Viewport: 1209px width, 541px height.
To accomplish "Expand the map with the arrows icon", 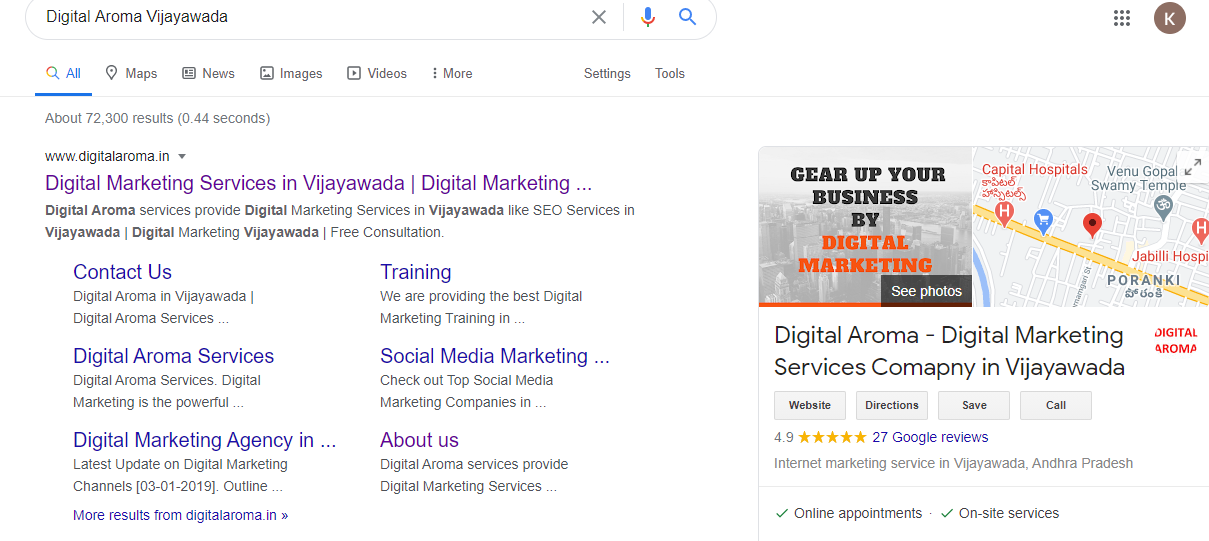I will 1191,166.
